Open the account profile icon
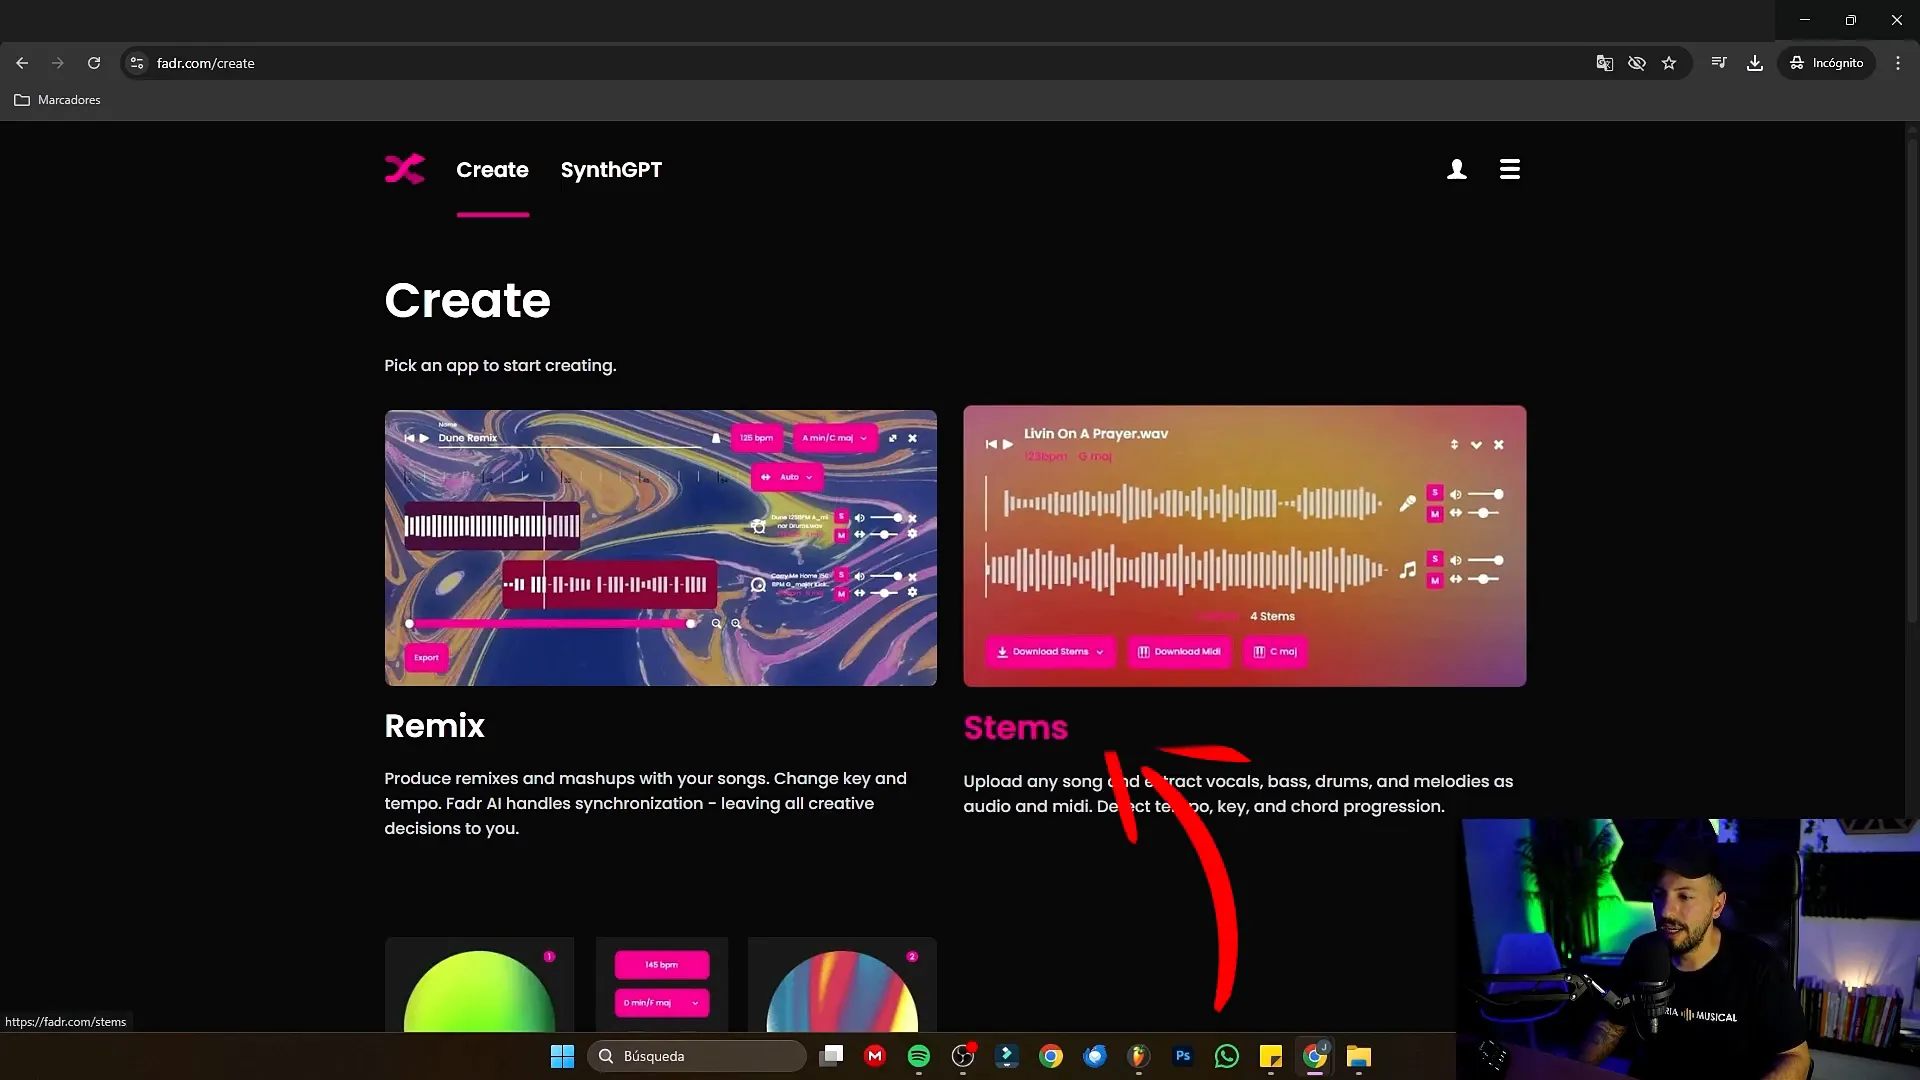Viewport: 1920px width, 1080px height. pos(1457,169)
